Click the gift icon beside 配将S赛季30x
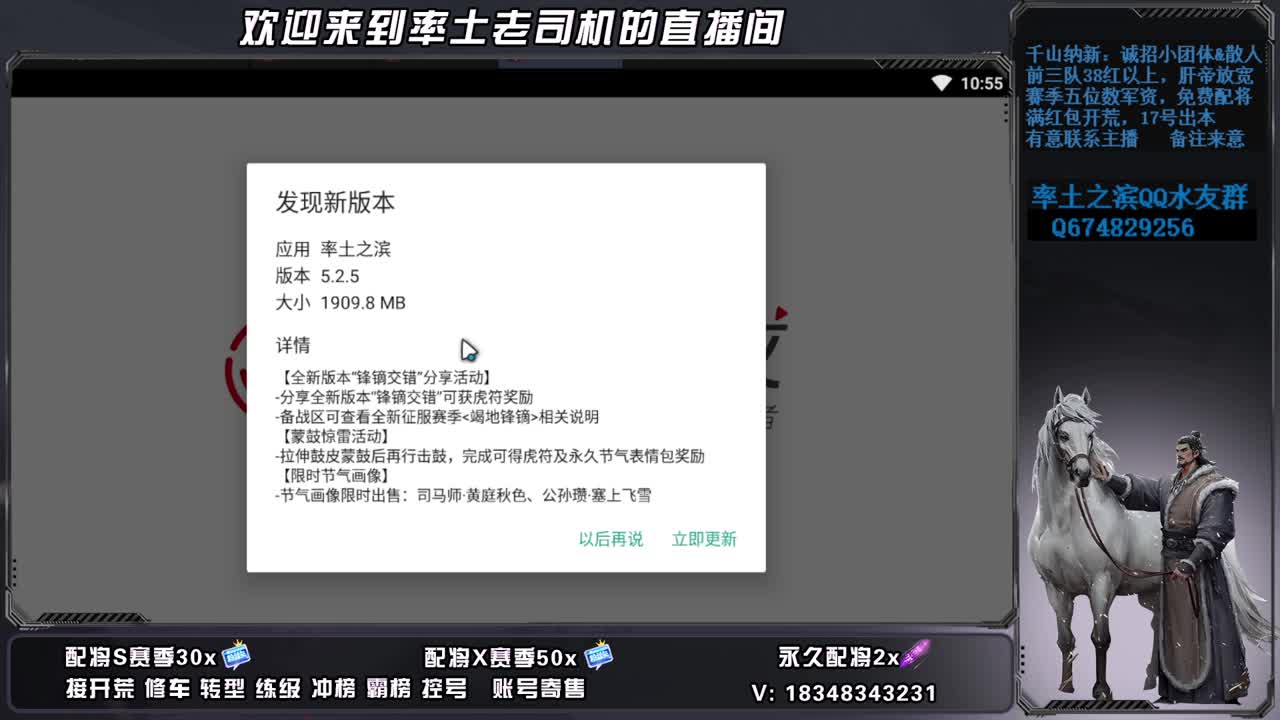1280x720 pixels. [236, 655]
